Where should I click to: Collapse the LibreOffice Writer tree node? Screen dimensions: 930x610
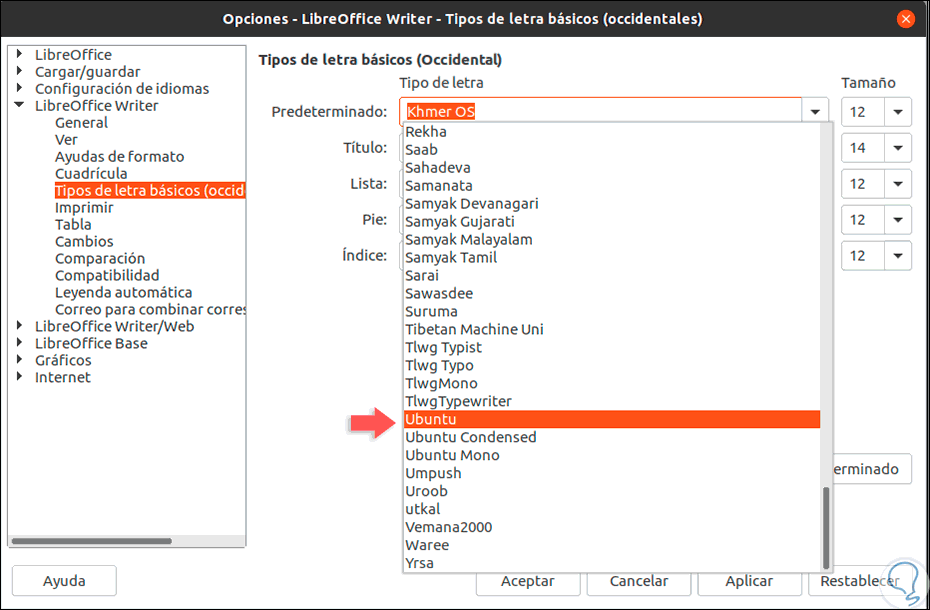[20, 106]
